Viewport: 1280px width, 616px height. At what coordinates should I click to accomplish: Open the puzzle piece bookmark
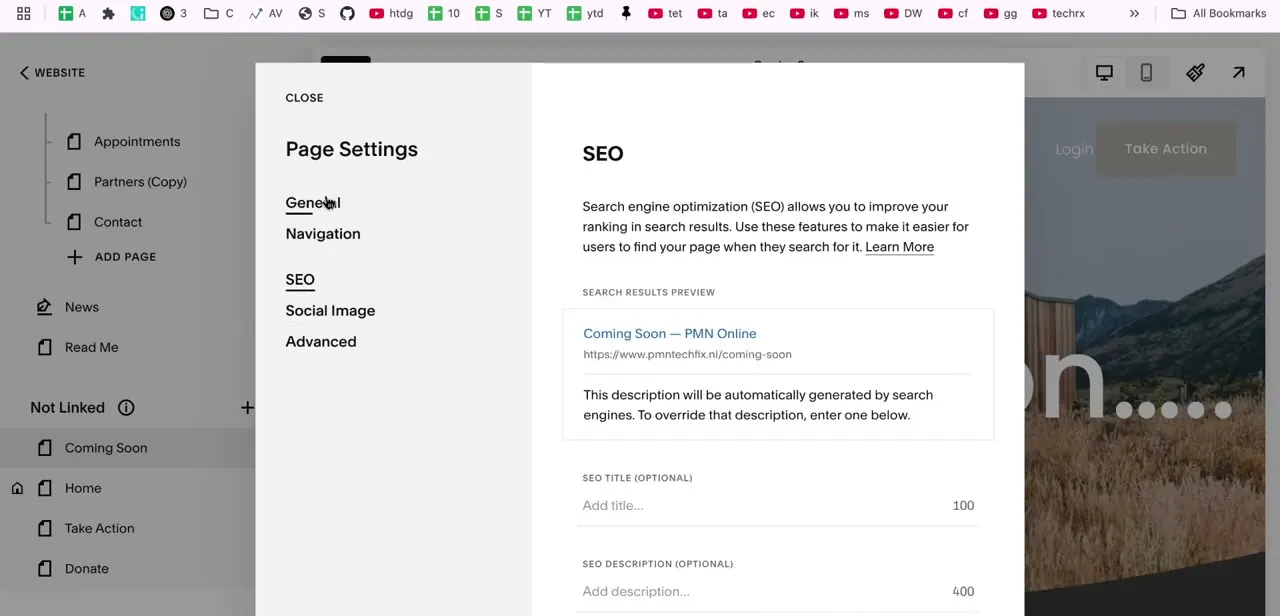(108, 13)
